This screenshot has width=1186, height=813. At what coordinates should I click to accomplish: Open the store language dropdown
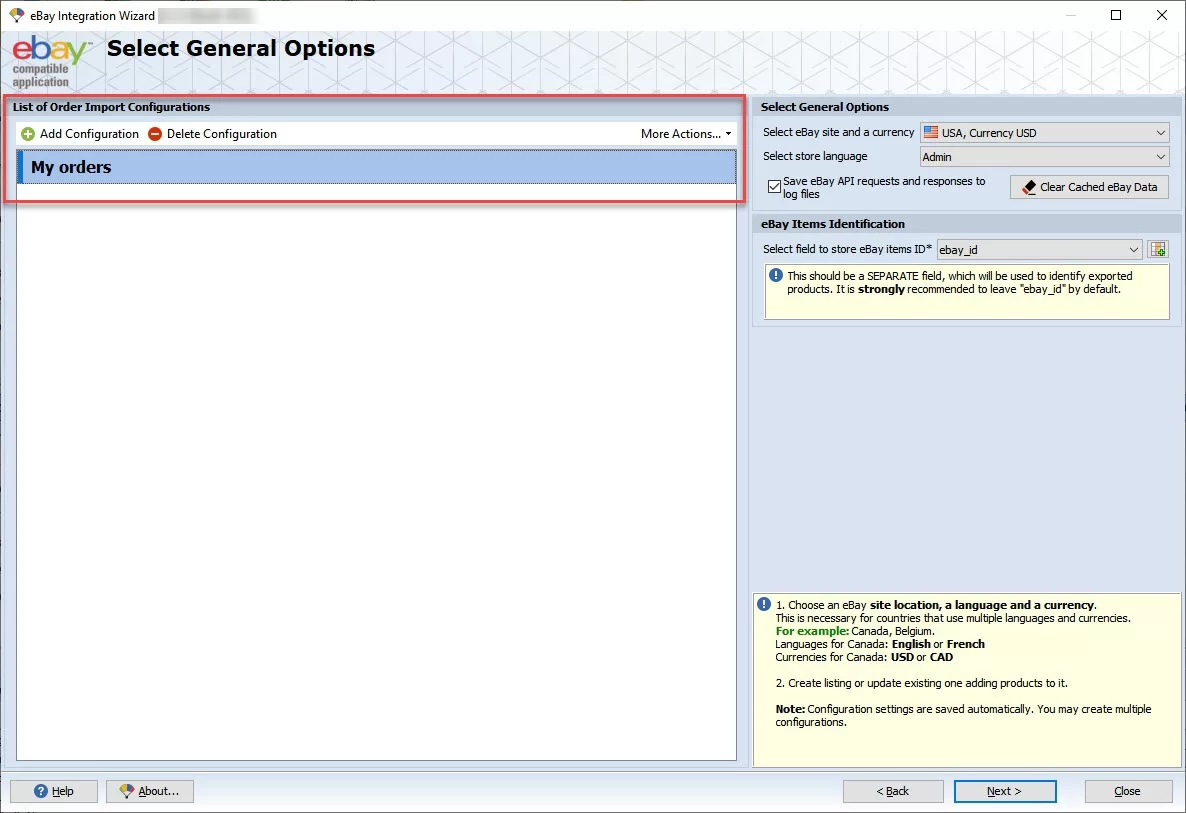point(1045,157)
